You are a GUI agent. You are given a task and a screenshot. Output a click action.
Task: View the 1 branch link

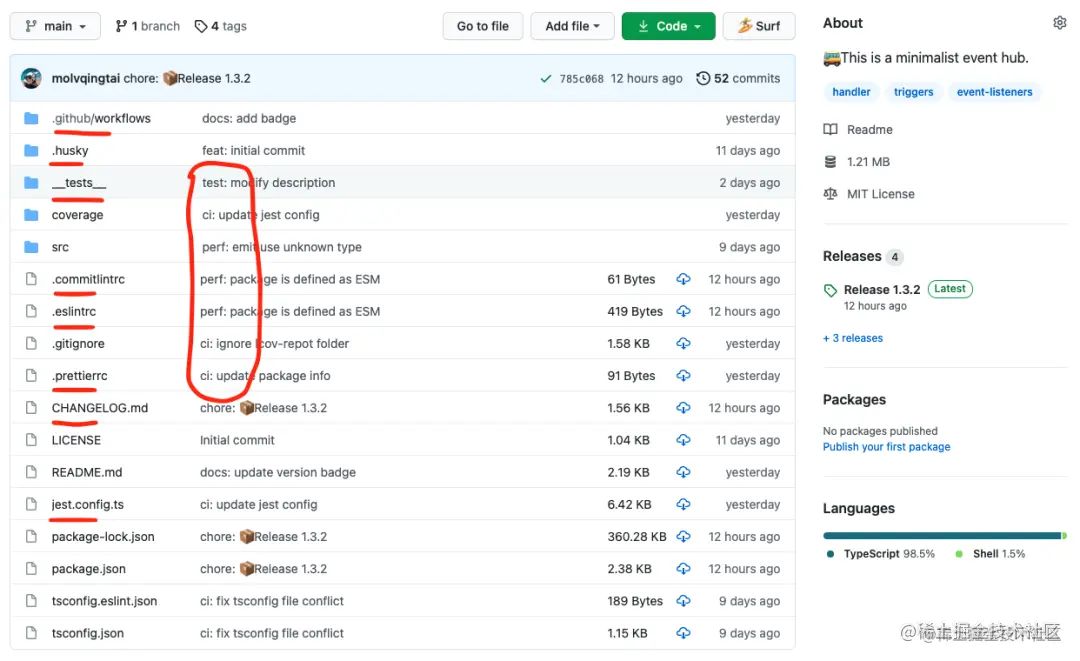click(147, 26)
